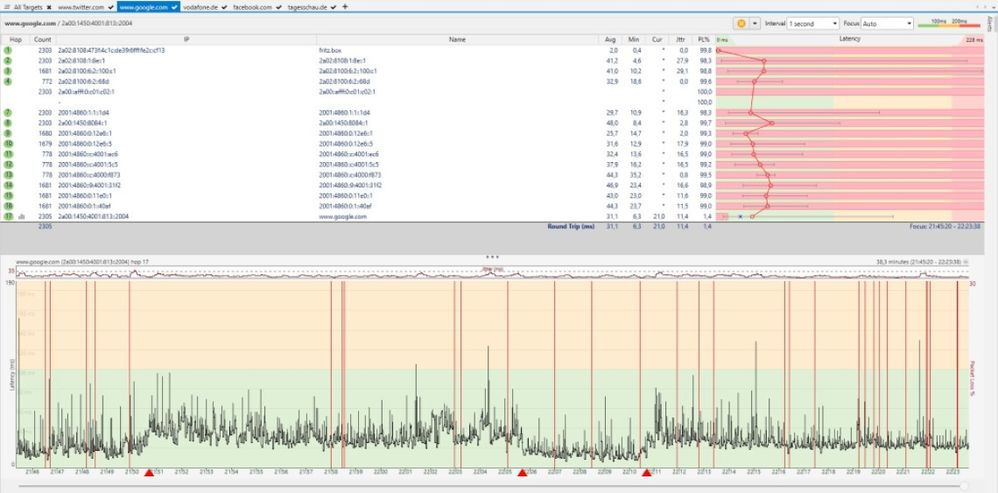This screenshot has height=493, width=998.
Task: Select hop 11 green circle icon
Action: (8, 154)
